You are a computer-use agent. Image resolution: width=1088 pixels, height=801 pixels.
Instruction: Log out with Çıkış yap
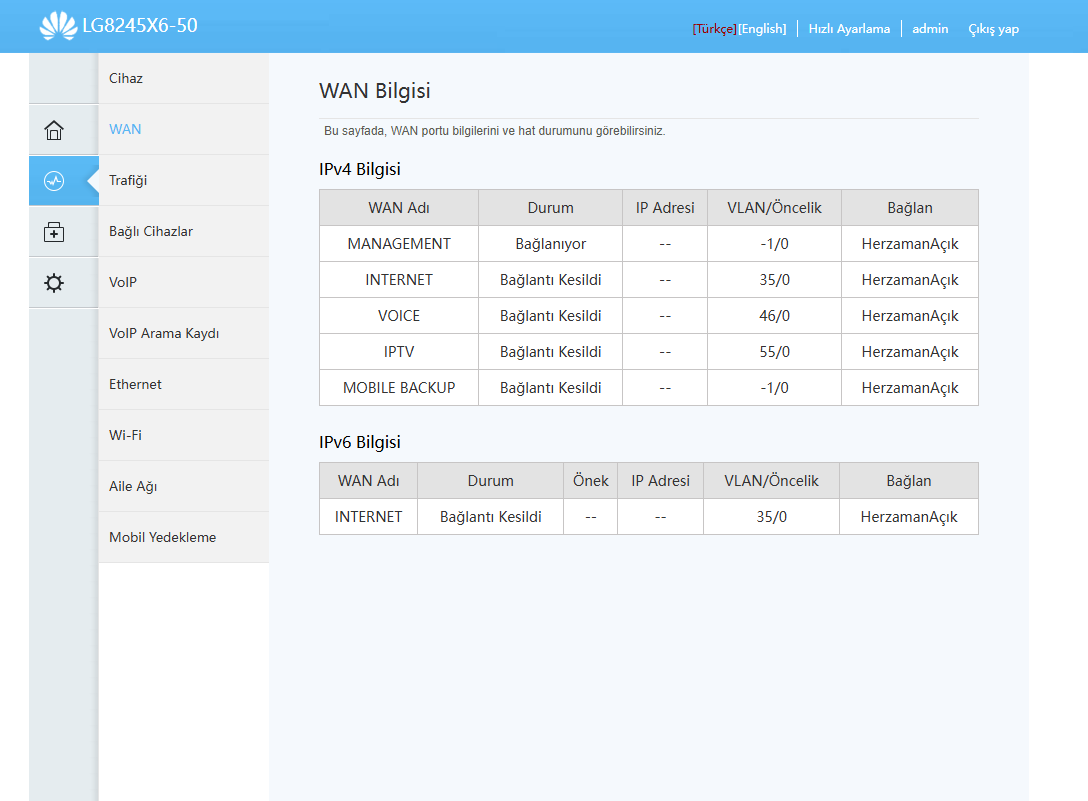994,29
